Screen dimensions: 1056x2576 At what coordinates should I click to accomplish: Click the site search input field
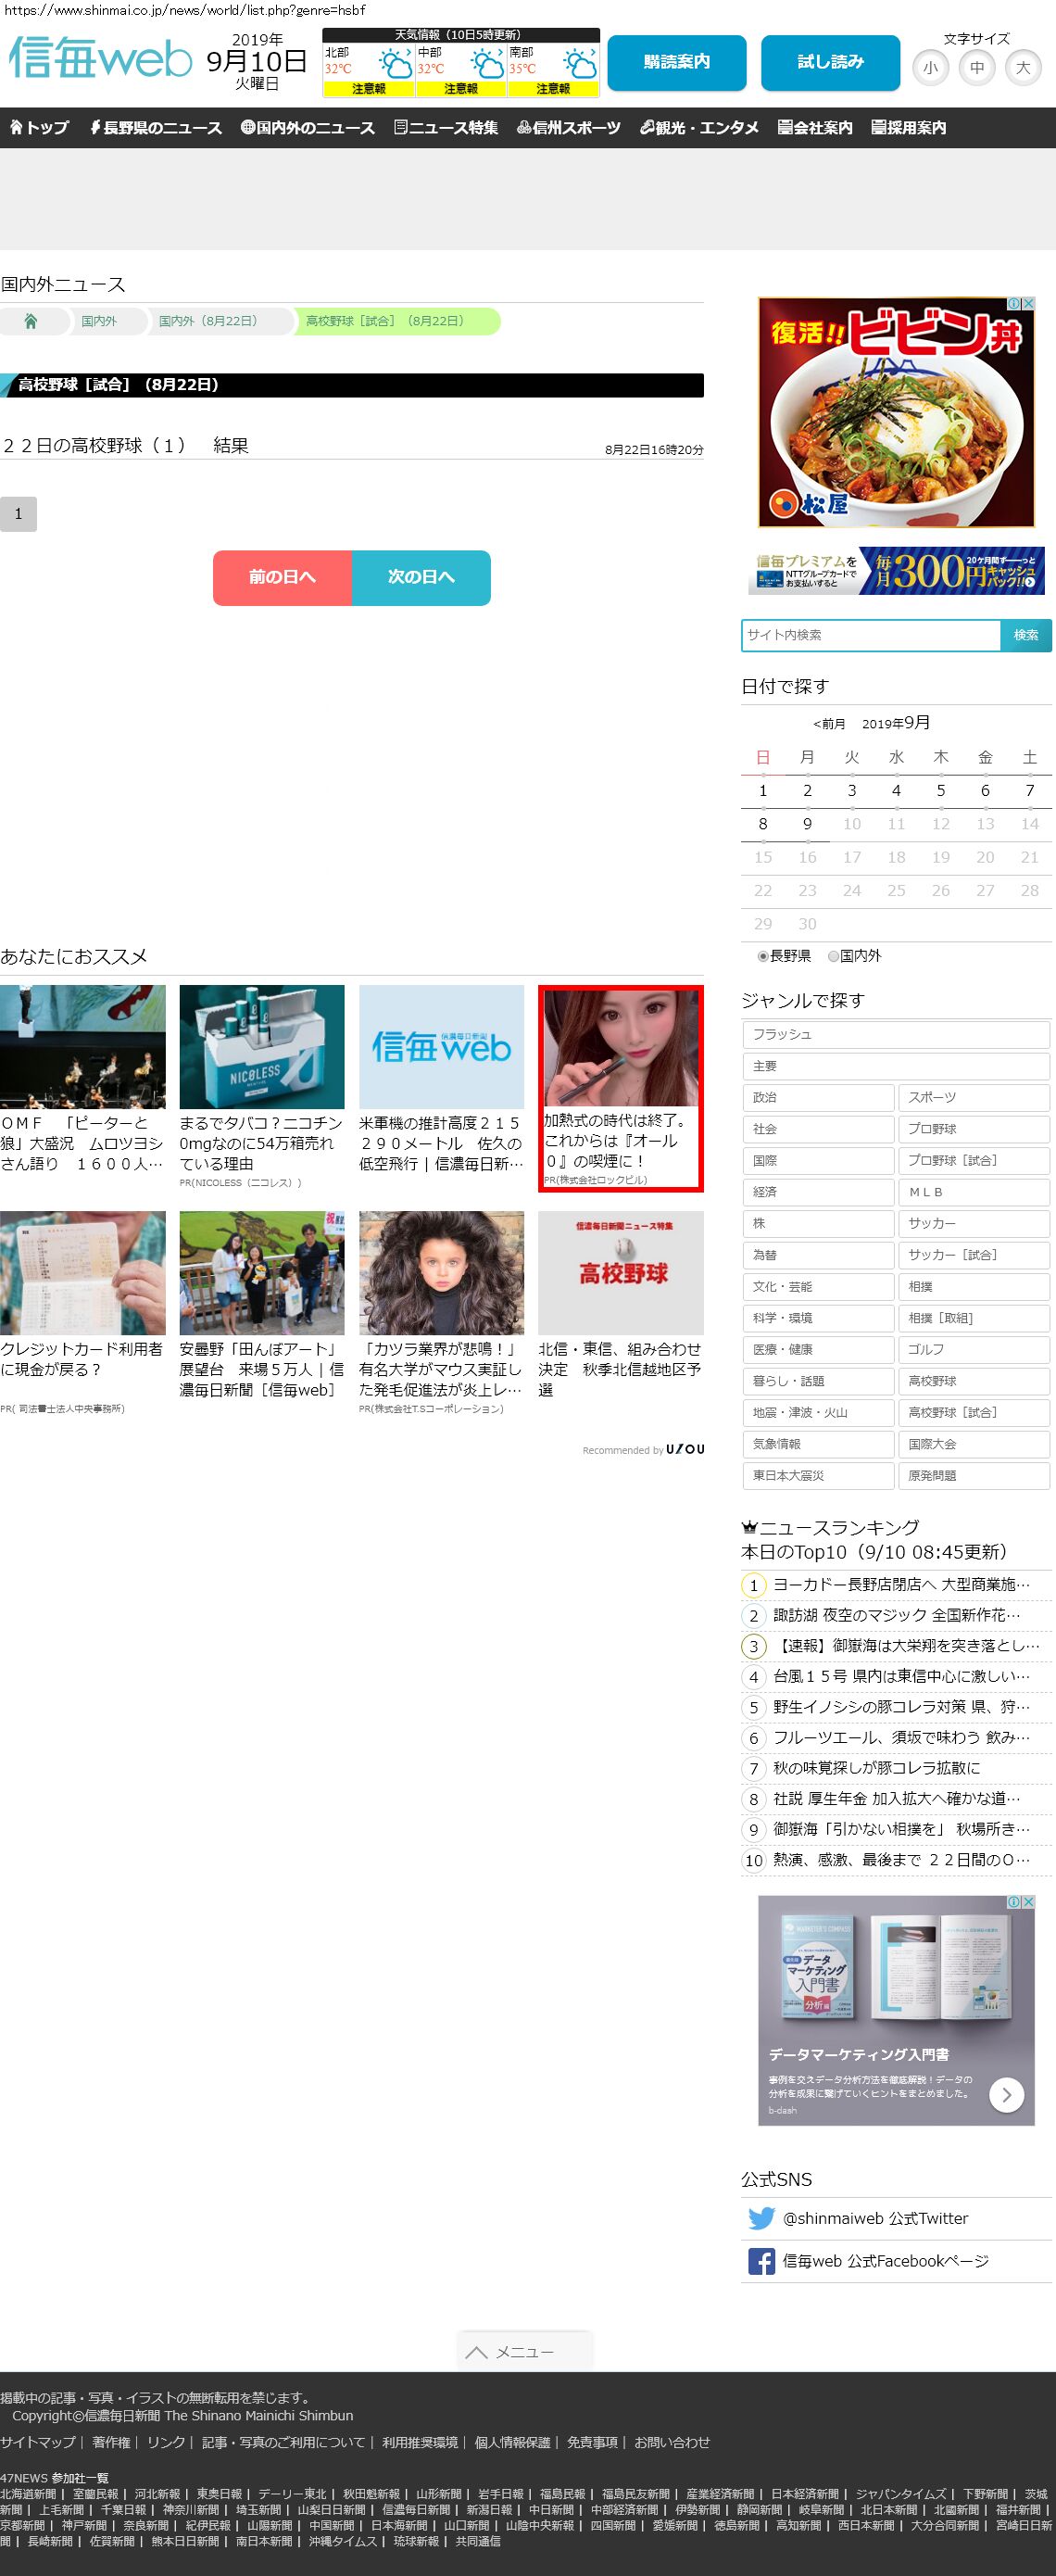point(870,635)
